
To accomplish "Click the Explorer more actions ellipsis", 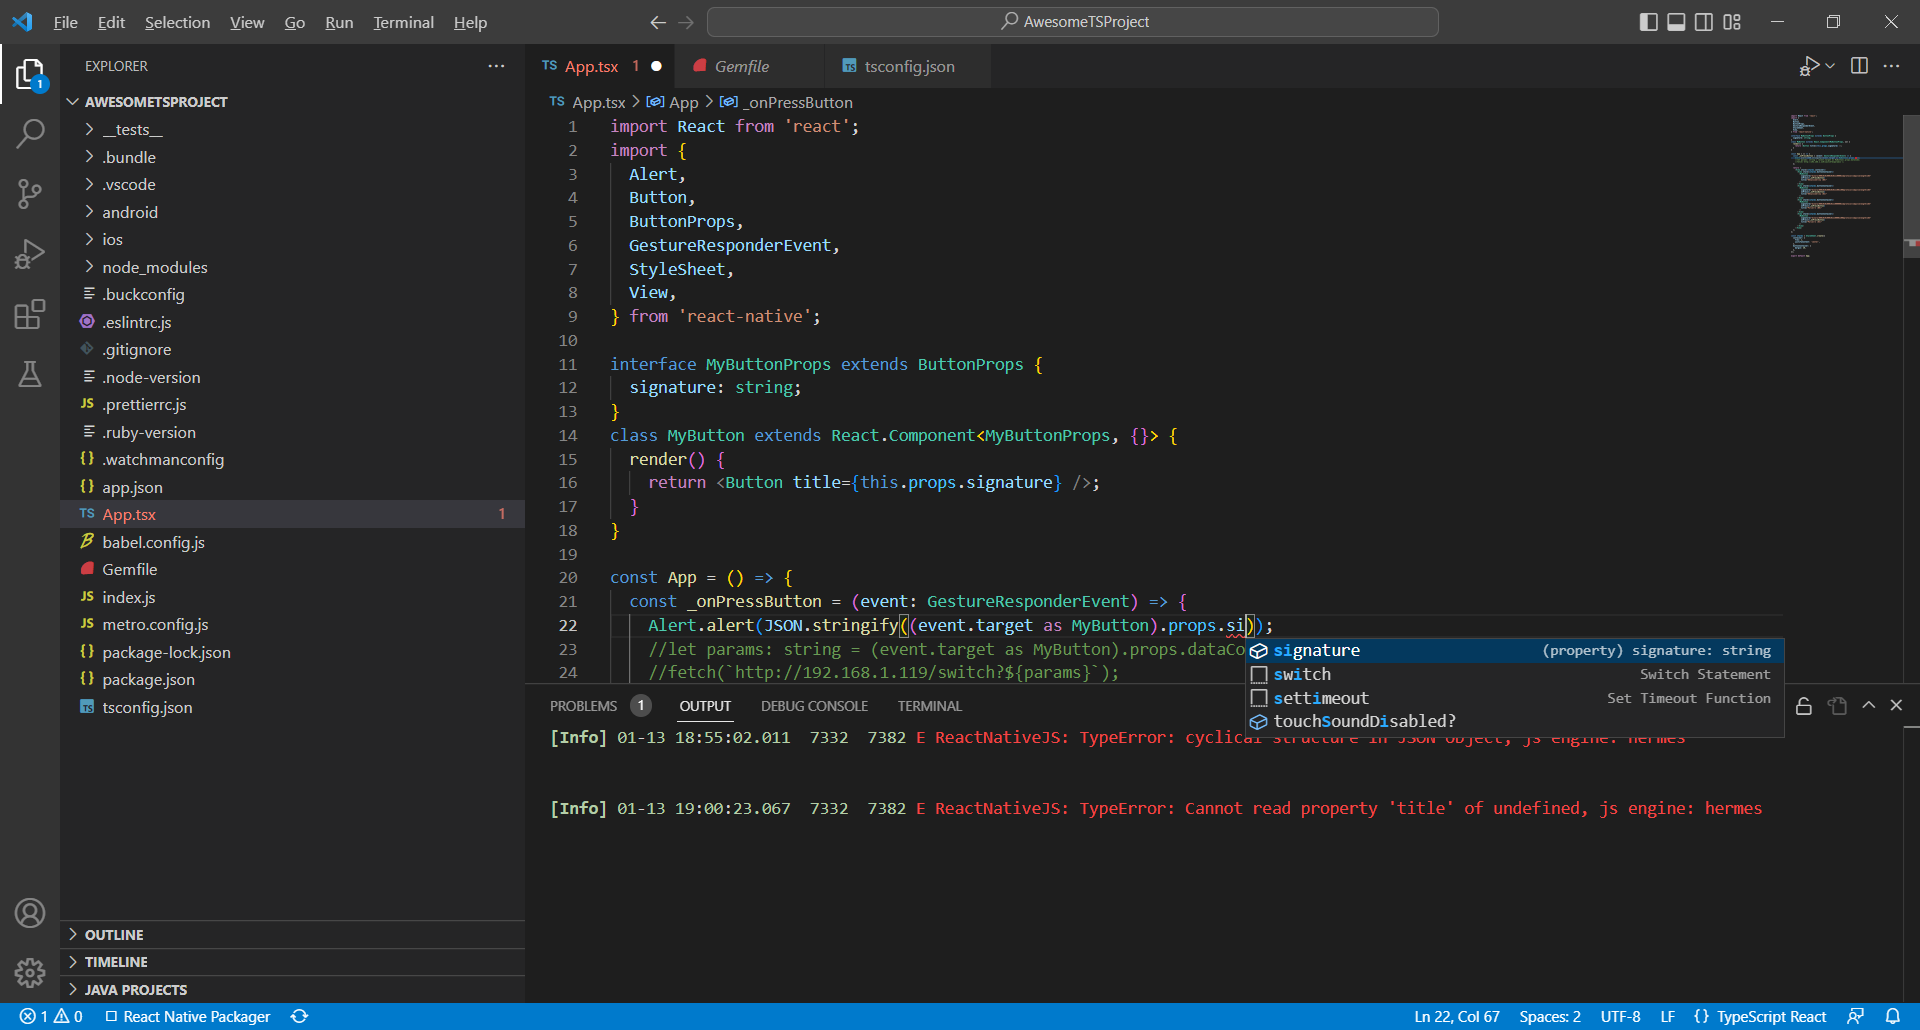I will [x=496, y=66].
